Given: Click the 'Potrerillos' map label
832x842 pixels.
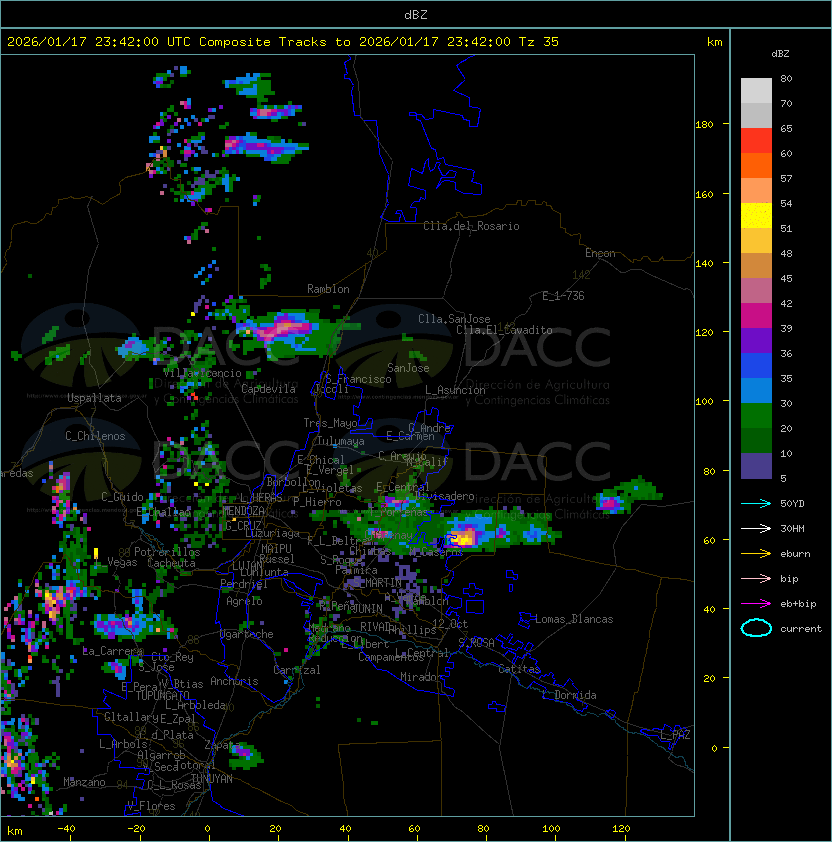Looking at the screenshot, I should (167, 552).
